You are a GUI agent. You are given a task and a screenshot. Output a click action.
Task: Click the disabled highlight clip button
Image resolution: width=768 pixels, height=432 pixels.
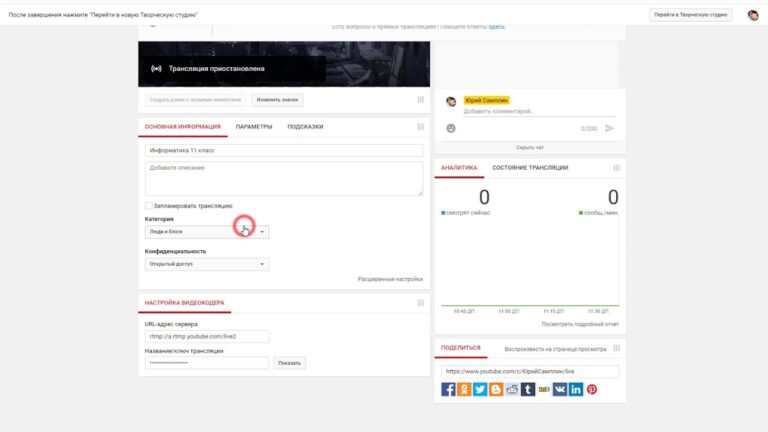coord(195,100)
